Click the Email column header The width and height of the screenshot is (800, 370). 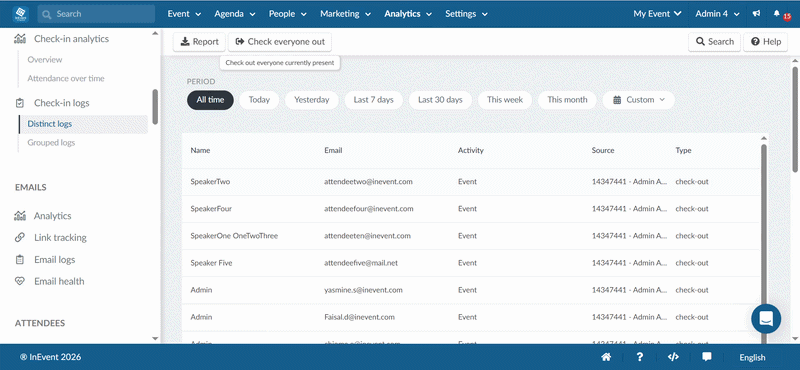tap(333, 151)
